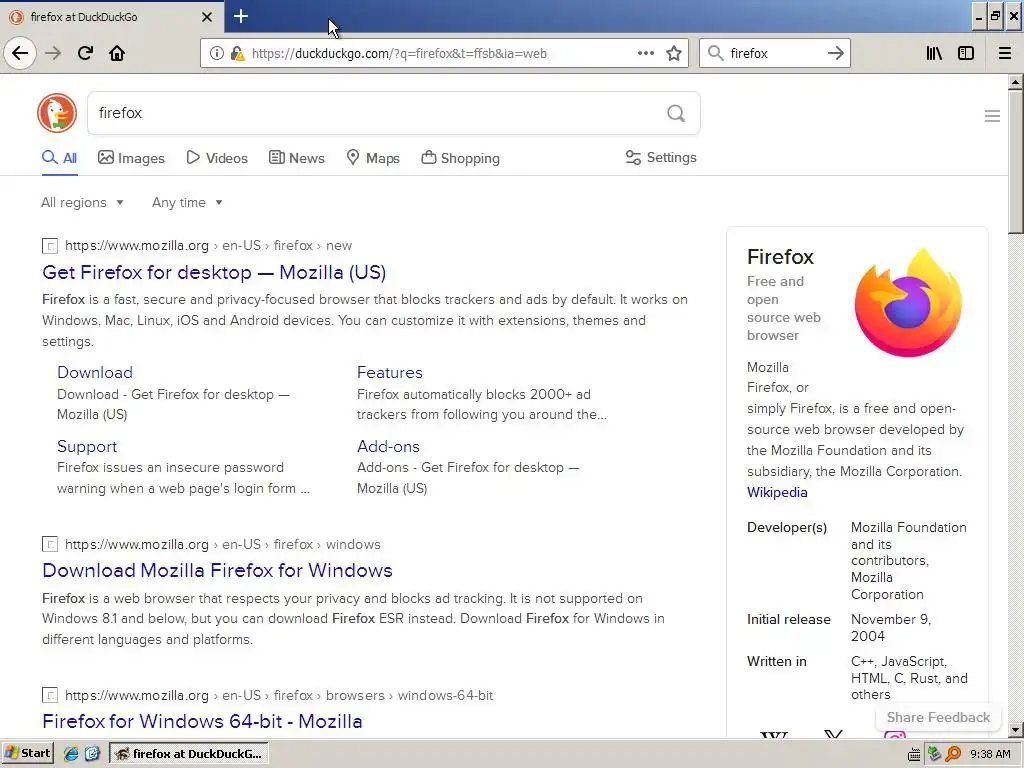Click the padlock warning icon in address bar
Image resolution: width=1024 pixels, height=768 pixels.
[x=237, y=54]
